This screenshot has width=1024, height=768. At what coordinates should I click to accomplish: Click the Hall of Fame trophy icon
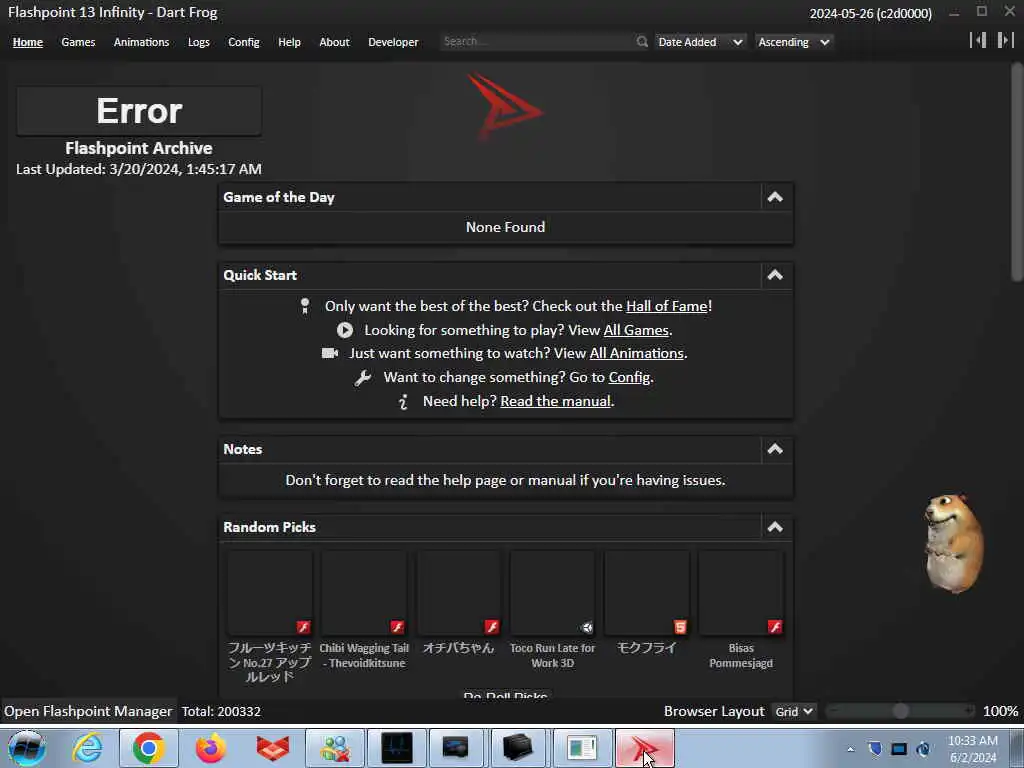tap(305, 306)
